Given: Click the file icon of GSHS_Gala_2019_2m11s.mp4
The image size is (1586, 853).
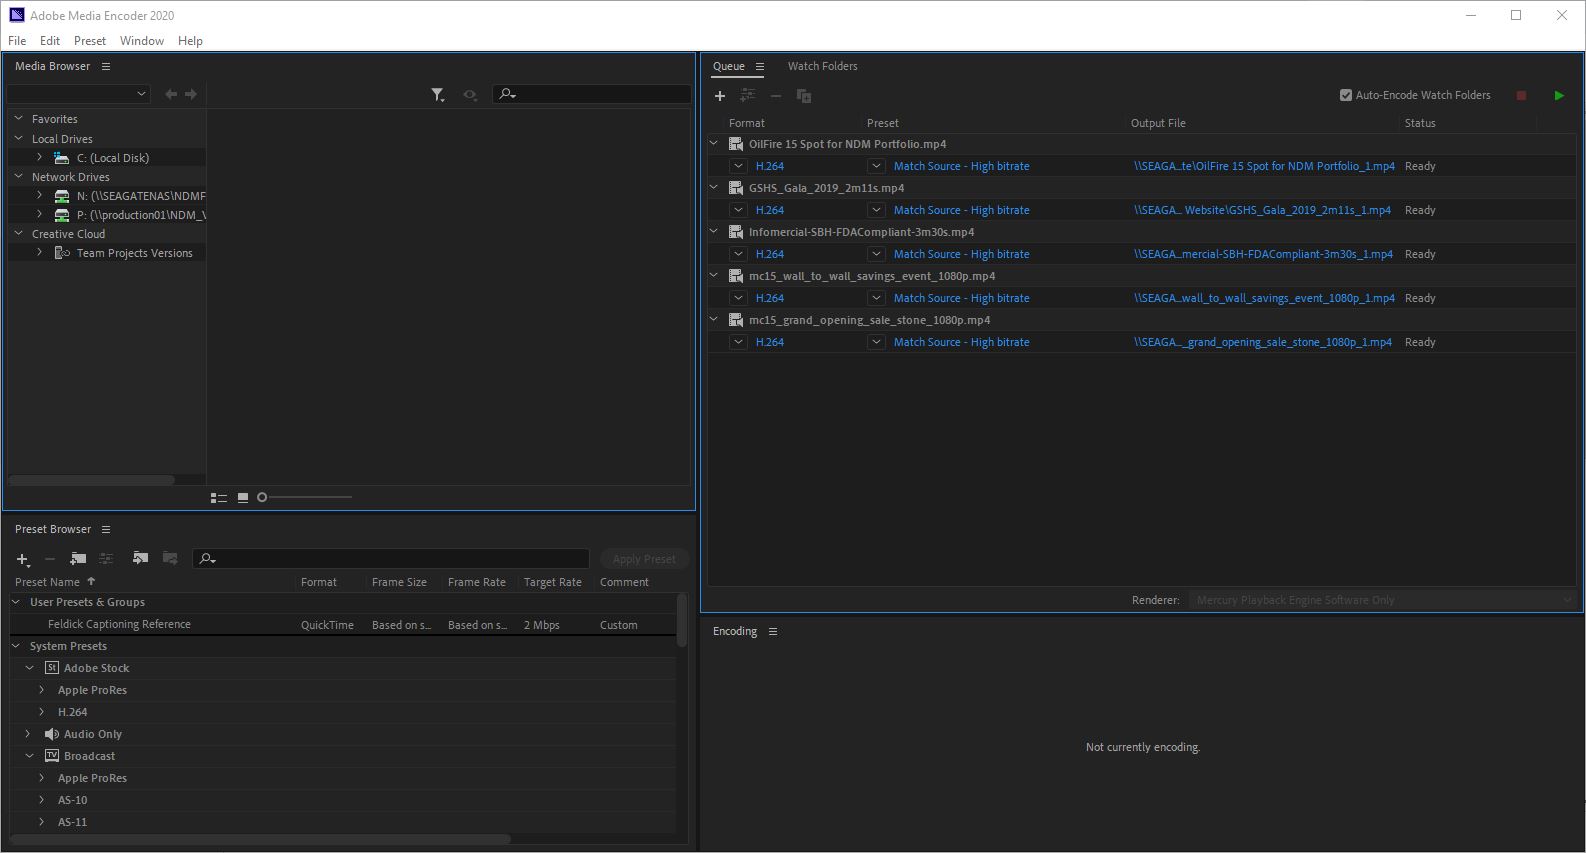Looking at the screenshot, I should coord(736,189).
